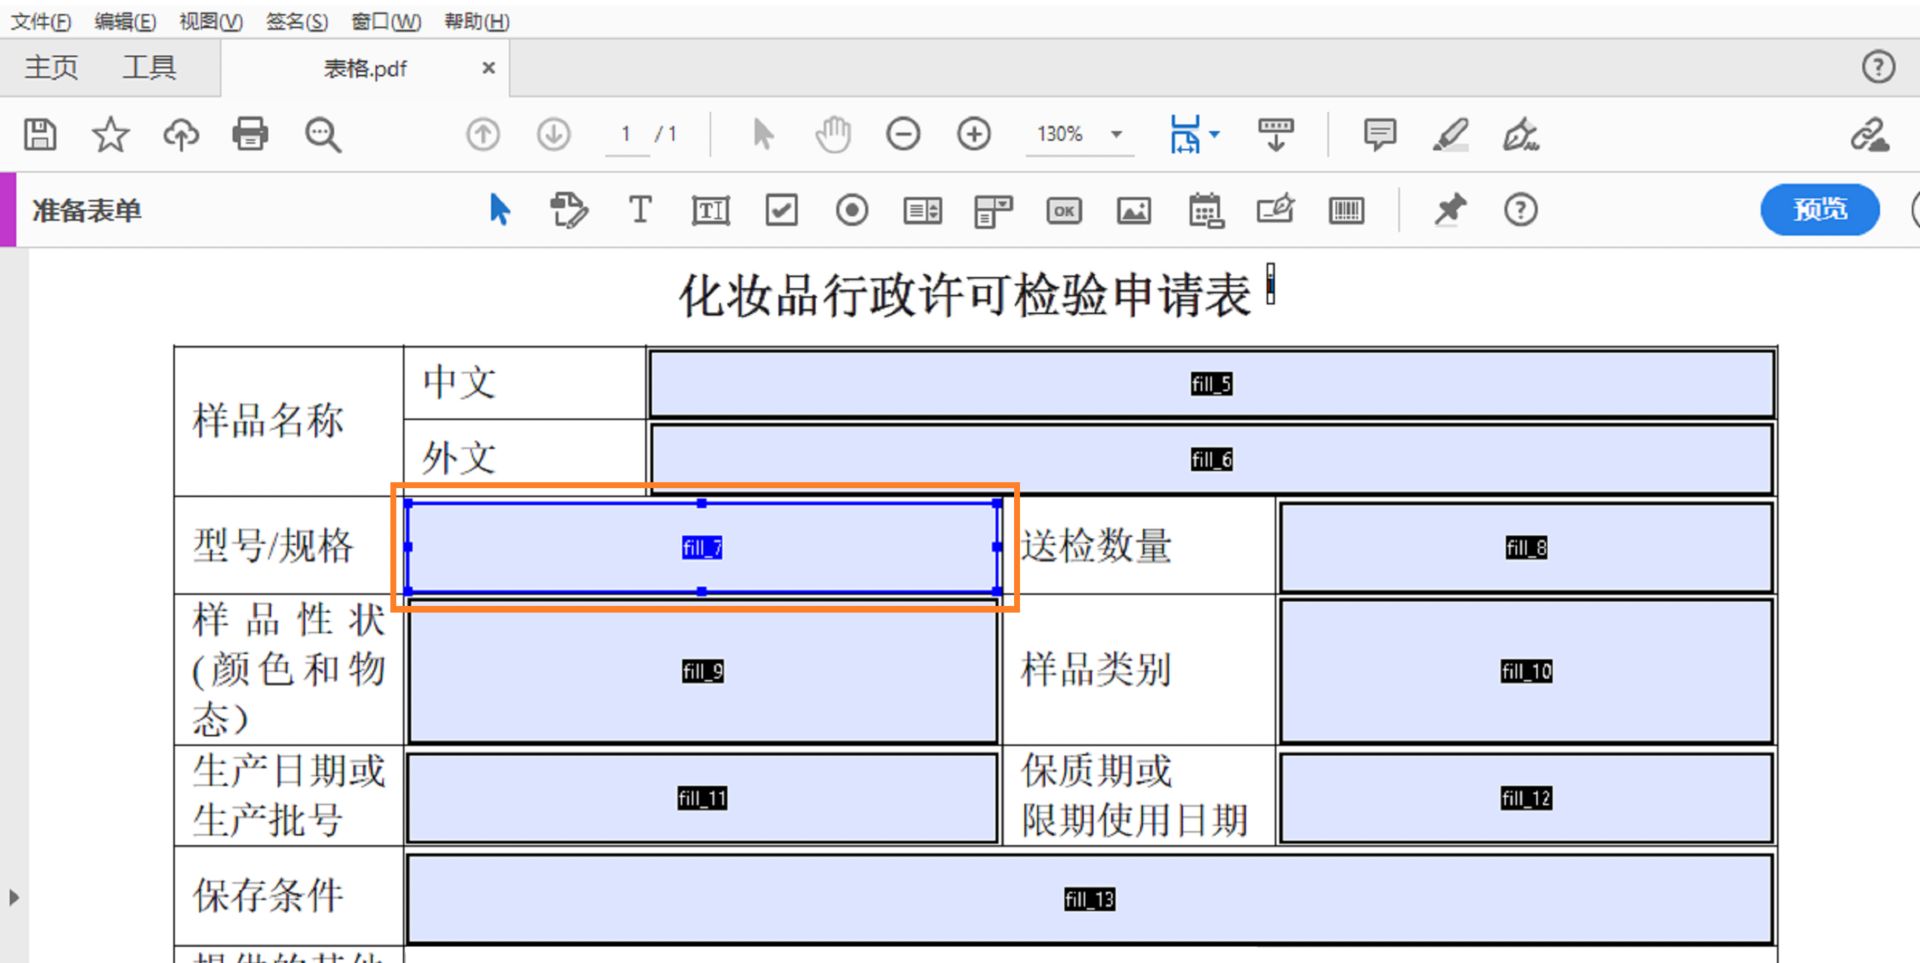Select the Image field tool
1920x963 pixels.
pos(1133,210)
